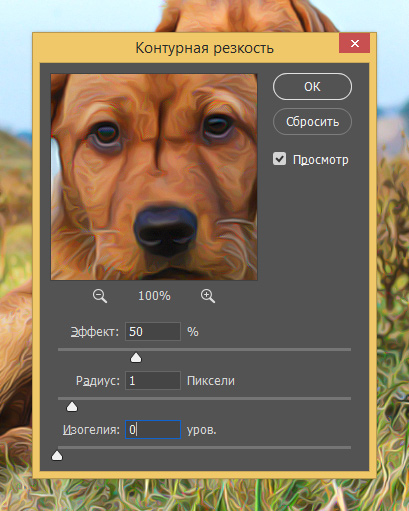Click the Эффект slider track
The image size is (409, 511).
coord(204,350)
